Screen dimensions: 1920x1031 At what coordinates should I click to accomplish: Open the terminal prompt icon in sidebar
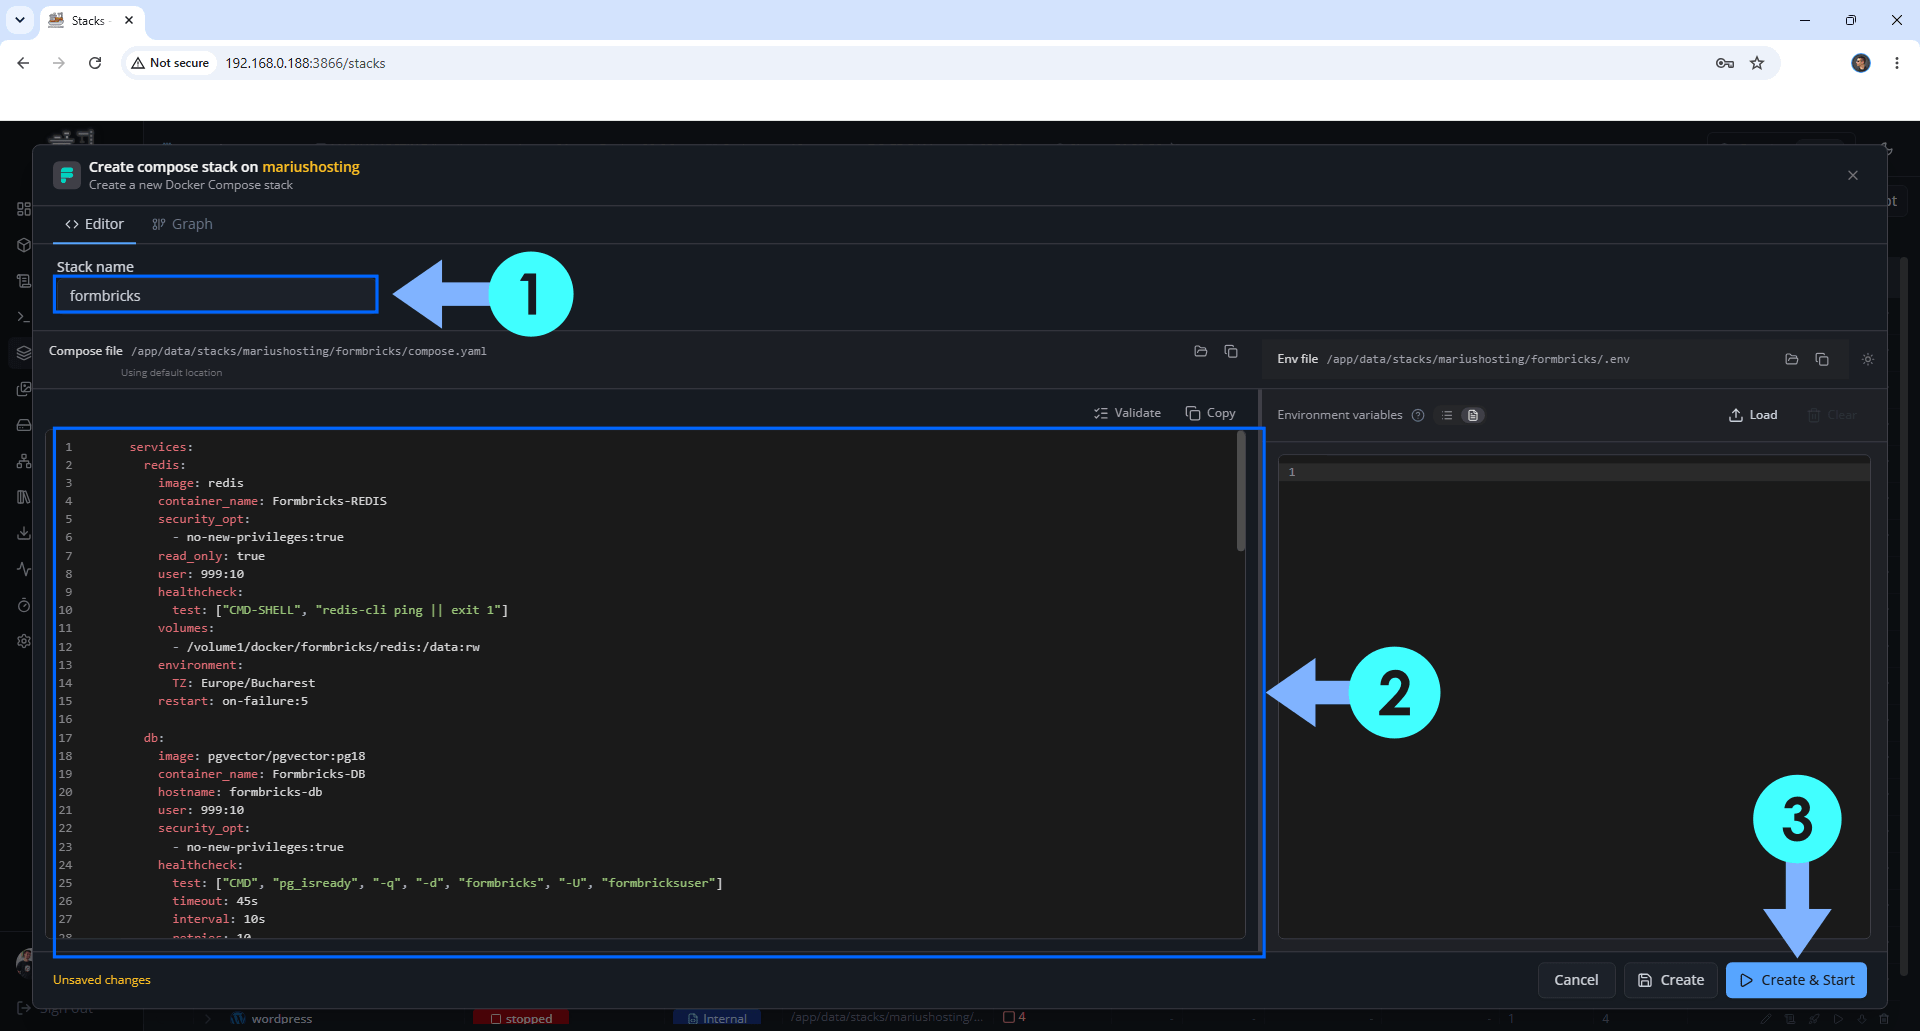pyautogui.click(x=23, y=317)
